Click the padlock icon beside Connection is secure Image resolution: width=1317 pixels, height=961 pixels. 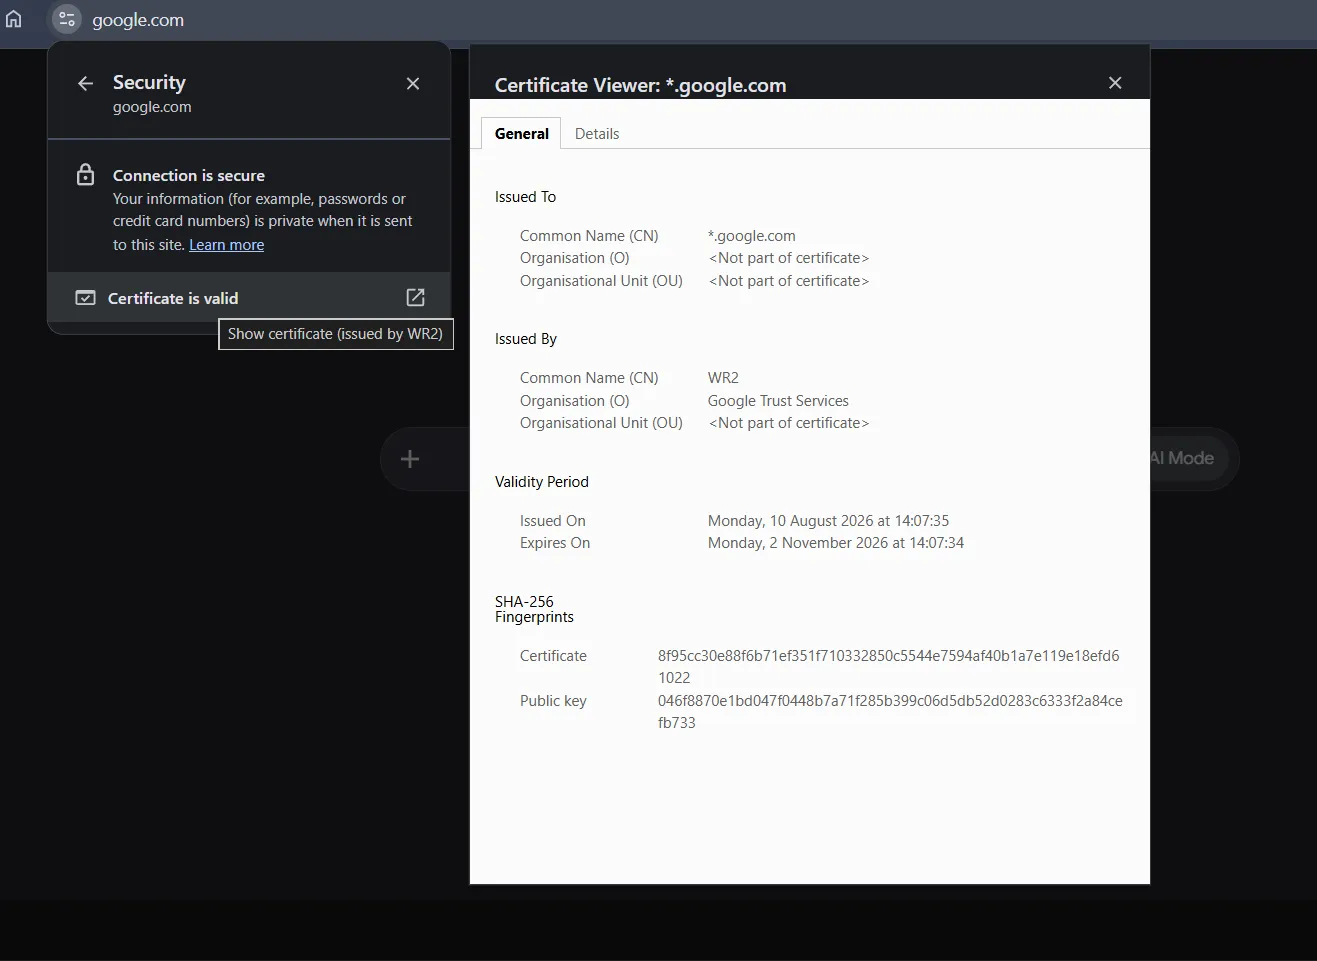[x=86, y=175]
